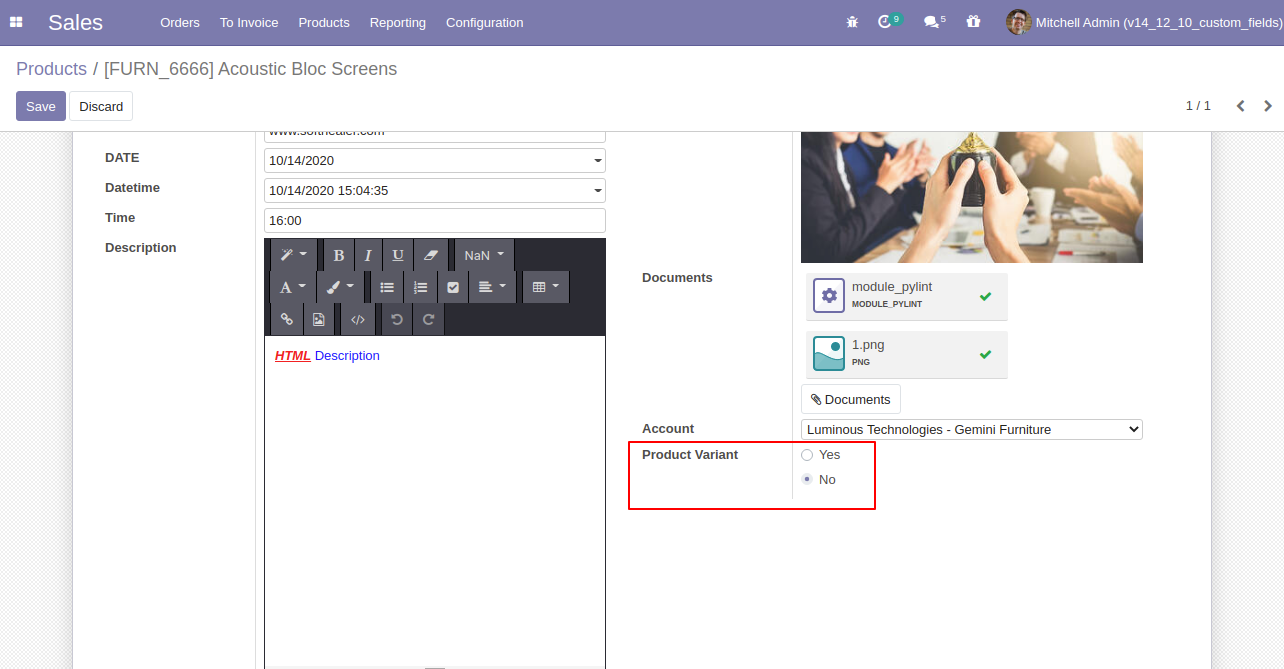
Task: Click the 1.png image file icon
Action: (829, 354)
